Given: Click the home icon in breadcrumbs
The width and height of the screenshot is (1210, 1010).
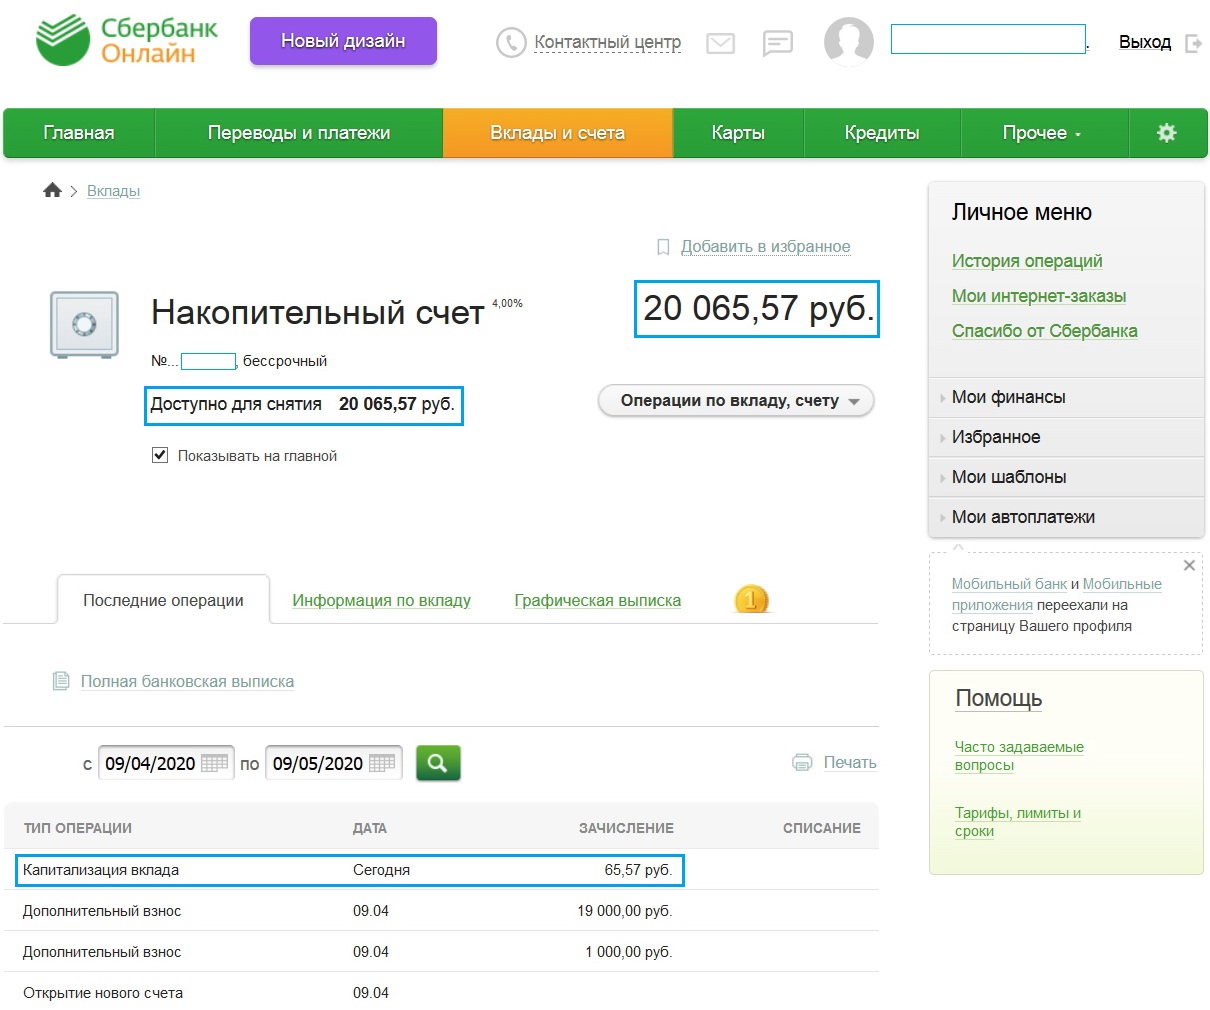Looking at the screenshot, I should tap(52, 191).
